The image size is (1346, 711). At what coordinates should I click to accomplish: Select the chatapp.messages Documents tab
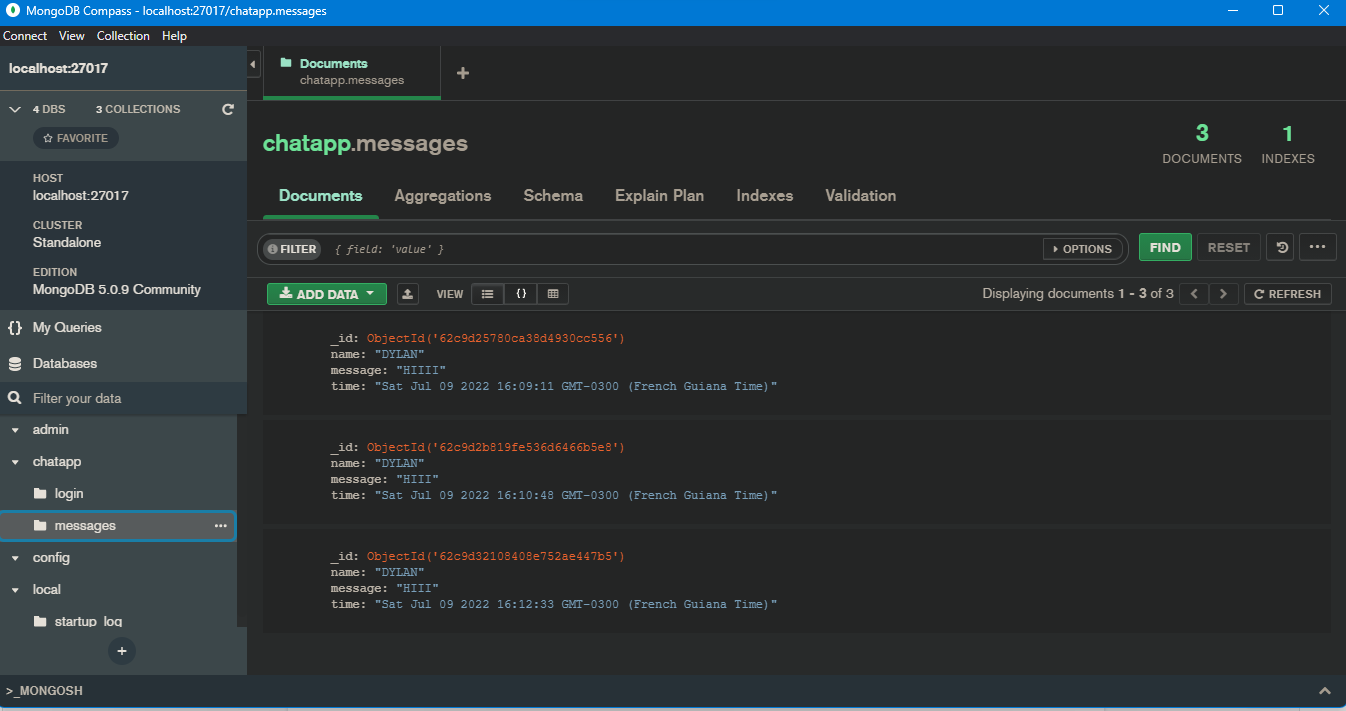click(x=352, y=72)
